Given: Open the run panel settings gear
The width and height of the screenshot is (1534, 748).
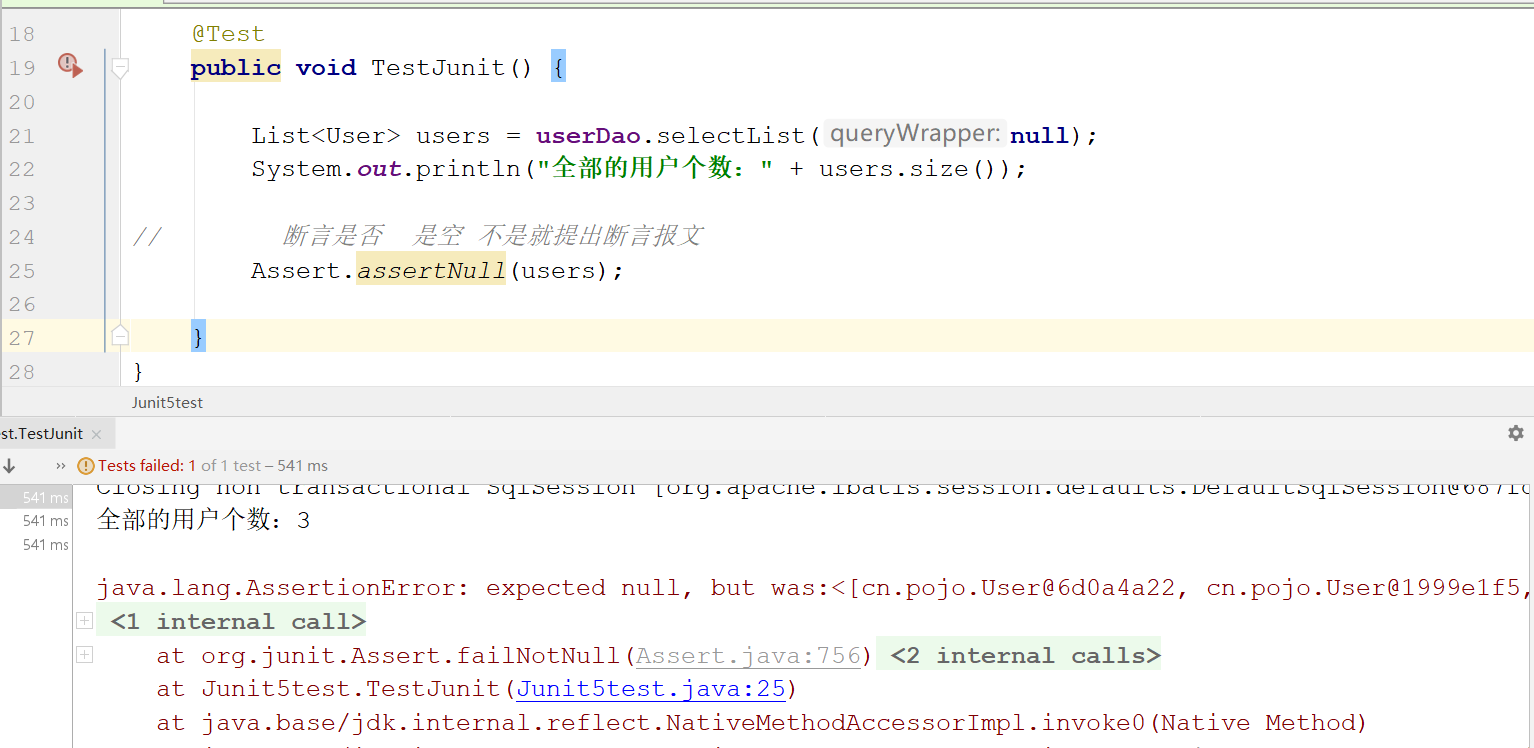Looking at the screenshot, I should pyautogui.click(x=1516, y=433).
